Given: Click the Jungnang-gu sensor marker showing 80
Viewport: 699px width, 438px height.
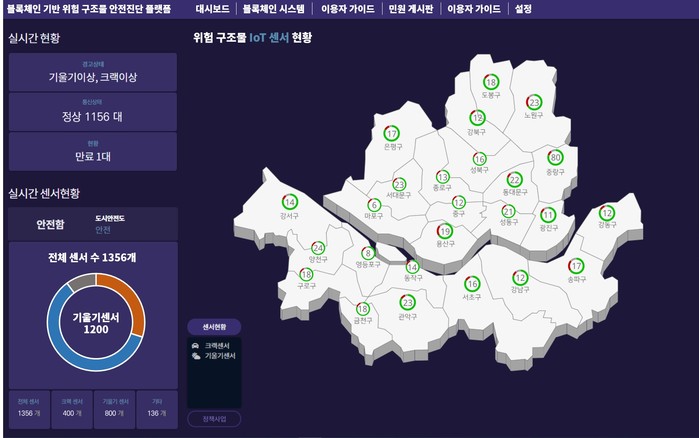Looking at the screenshot, I should [555, 158].
